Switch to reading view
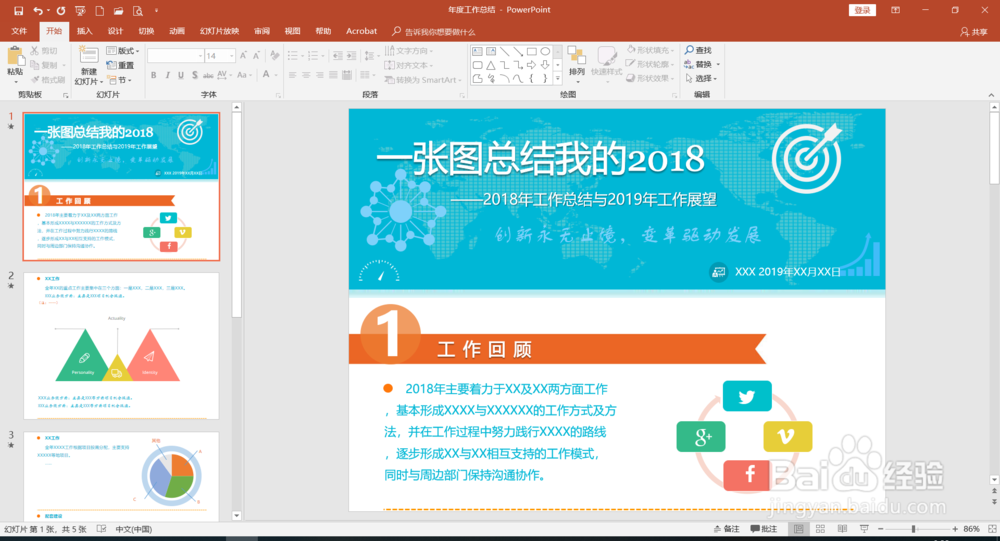 pyautogui.click(x=842, y=529)
